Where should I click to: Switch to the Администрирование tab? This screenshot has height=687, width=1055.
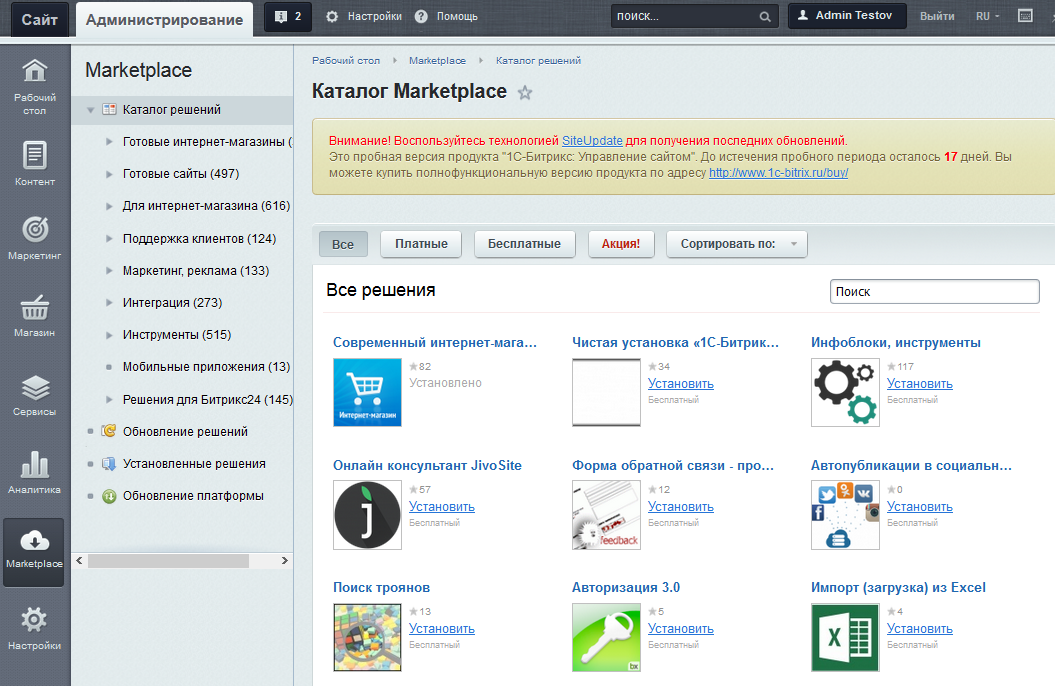[164, 20]
